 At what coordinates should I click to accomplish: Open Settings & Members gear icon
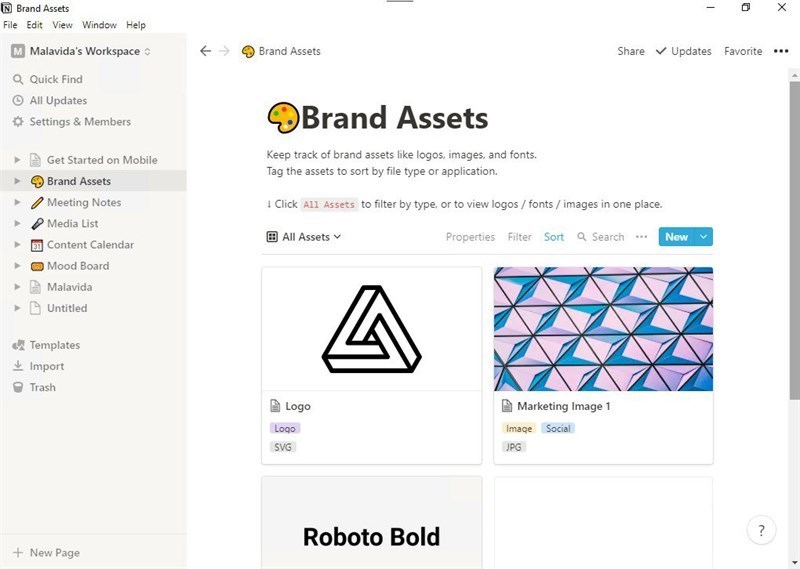[18, 121]
